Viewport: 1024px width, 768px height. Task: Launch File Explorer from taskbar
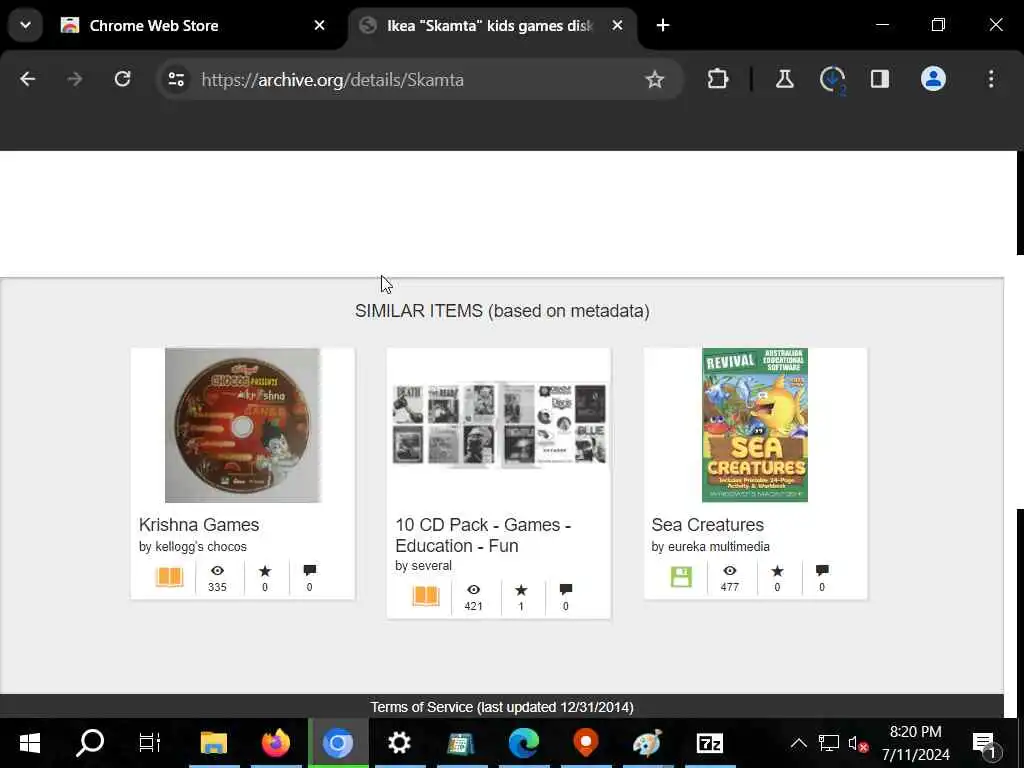point(214,743)
